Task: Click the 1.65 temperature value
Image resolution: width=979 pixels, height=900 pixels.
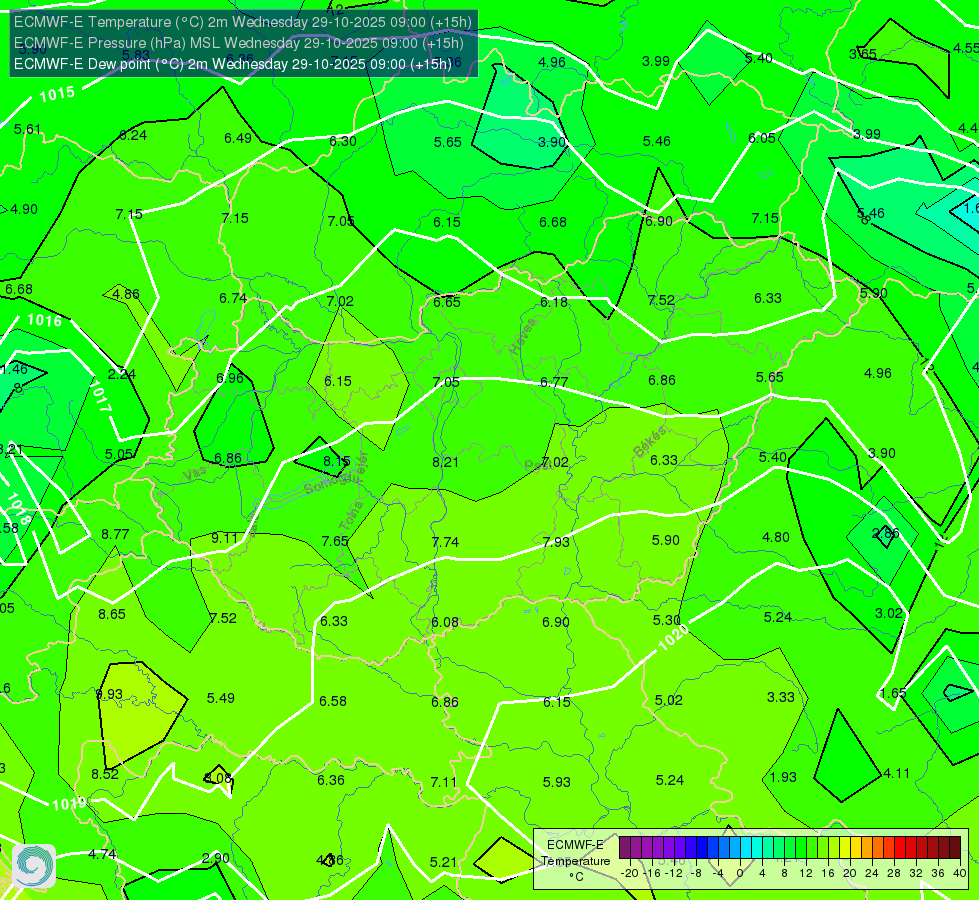Action: click(x=893, y=693)
